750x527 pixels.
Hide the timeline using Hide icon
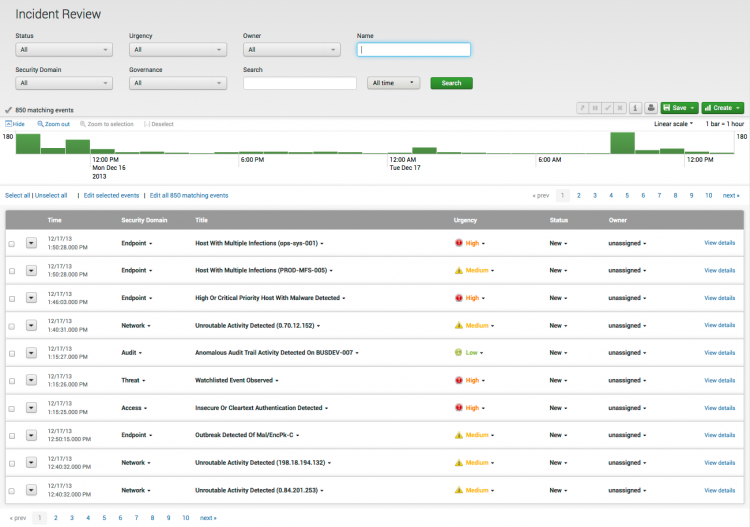click(15, 124)
